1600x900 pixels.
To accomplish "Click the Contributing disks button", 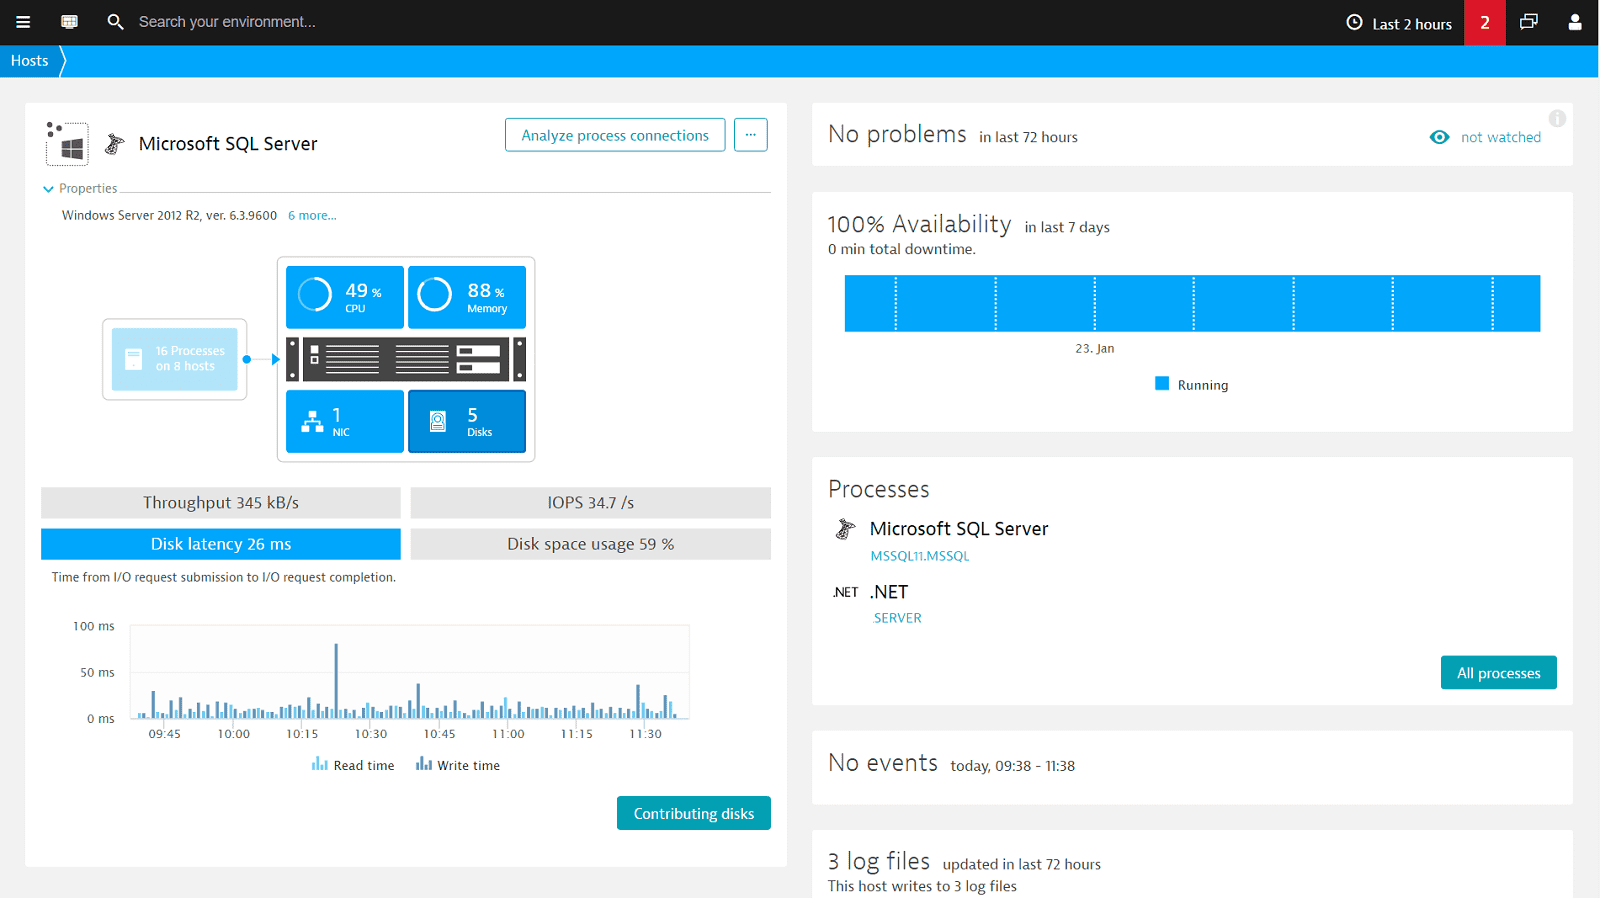I will [x=694, y=813].
